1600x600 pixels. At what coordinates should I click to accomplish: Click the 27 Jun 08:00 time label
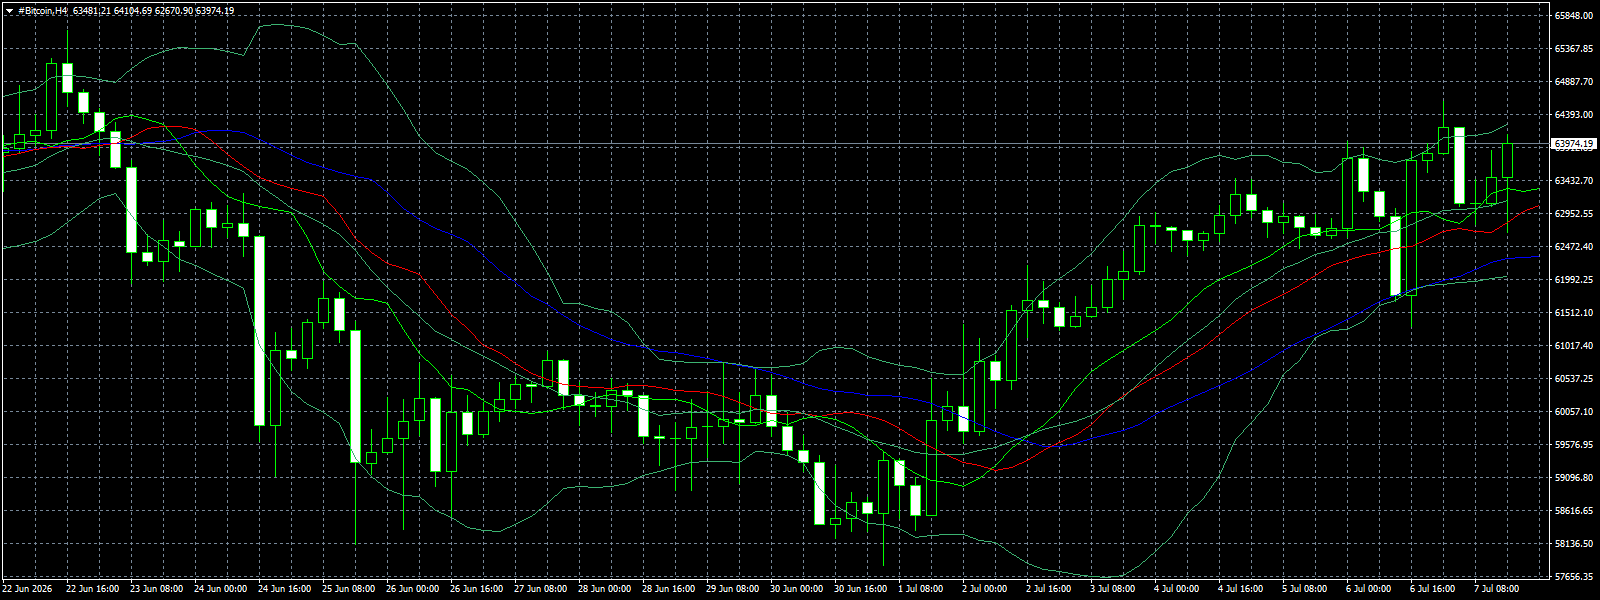[540, 589]
